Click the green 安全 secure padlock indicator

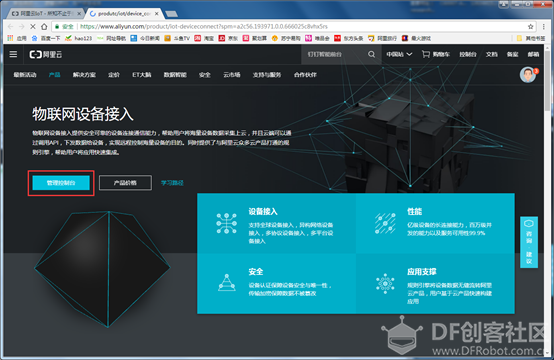64,26
